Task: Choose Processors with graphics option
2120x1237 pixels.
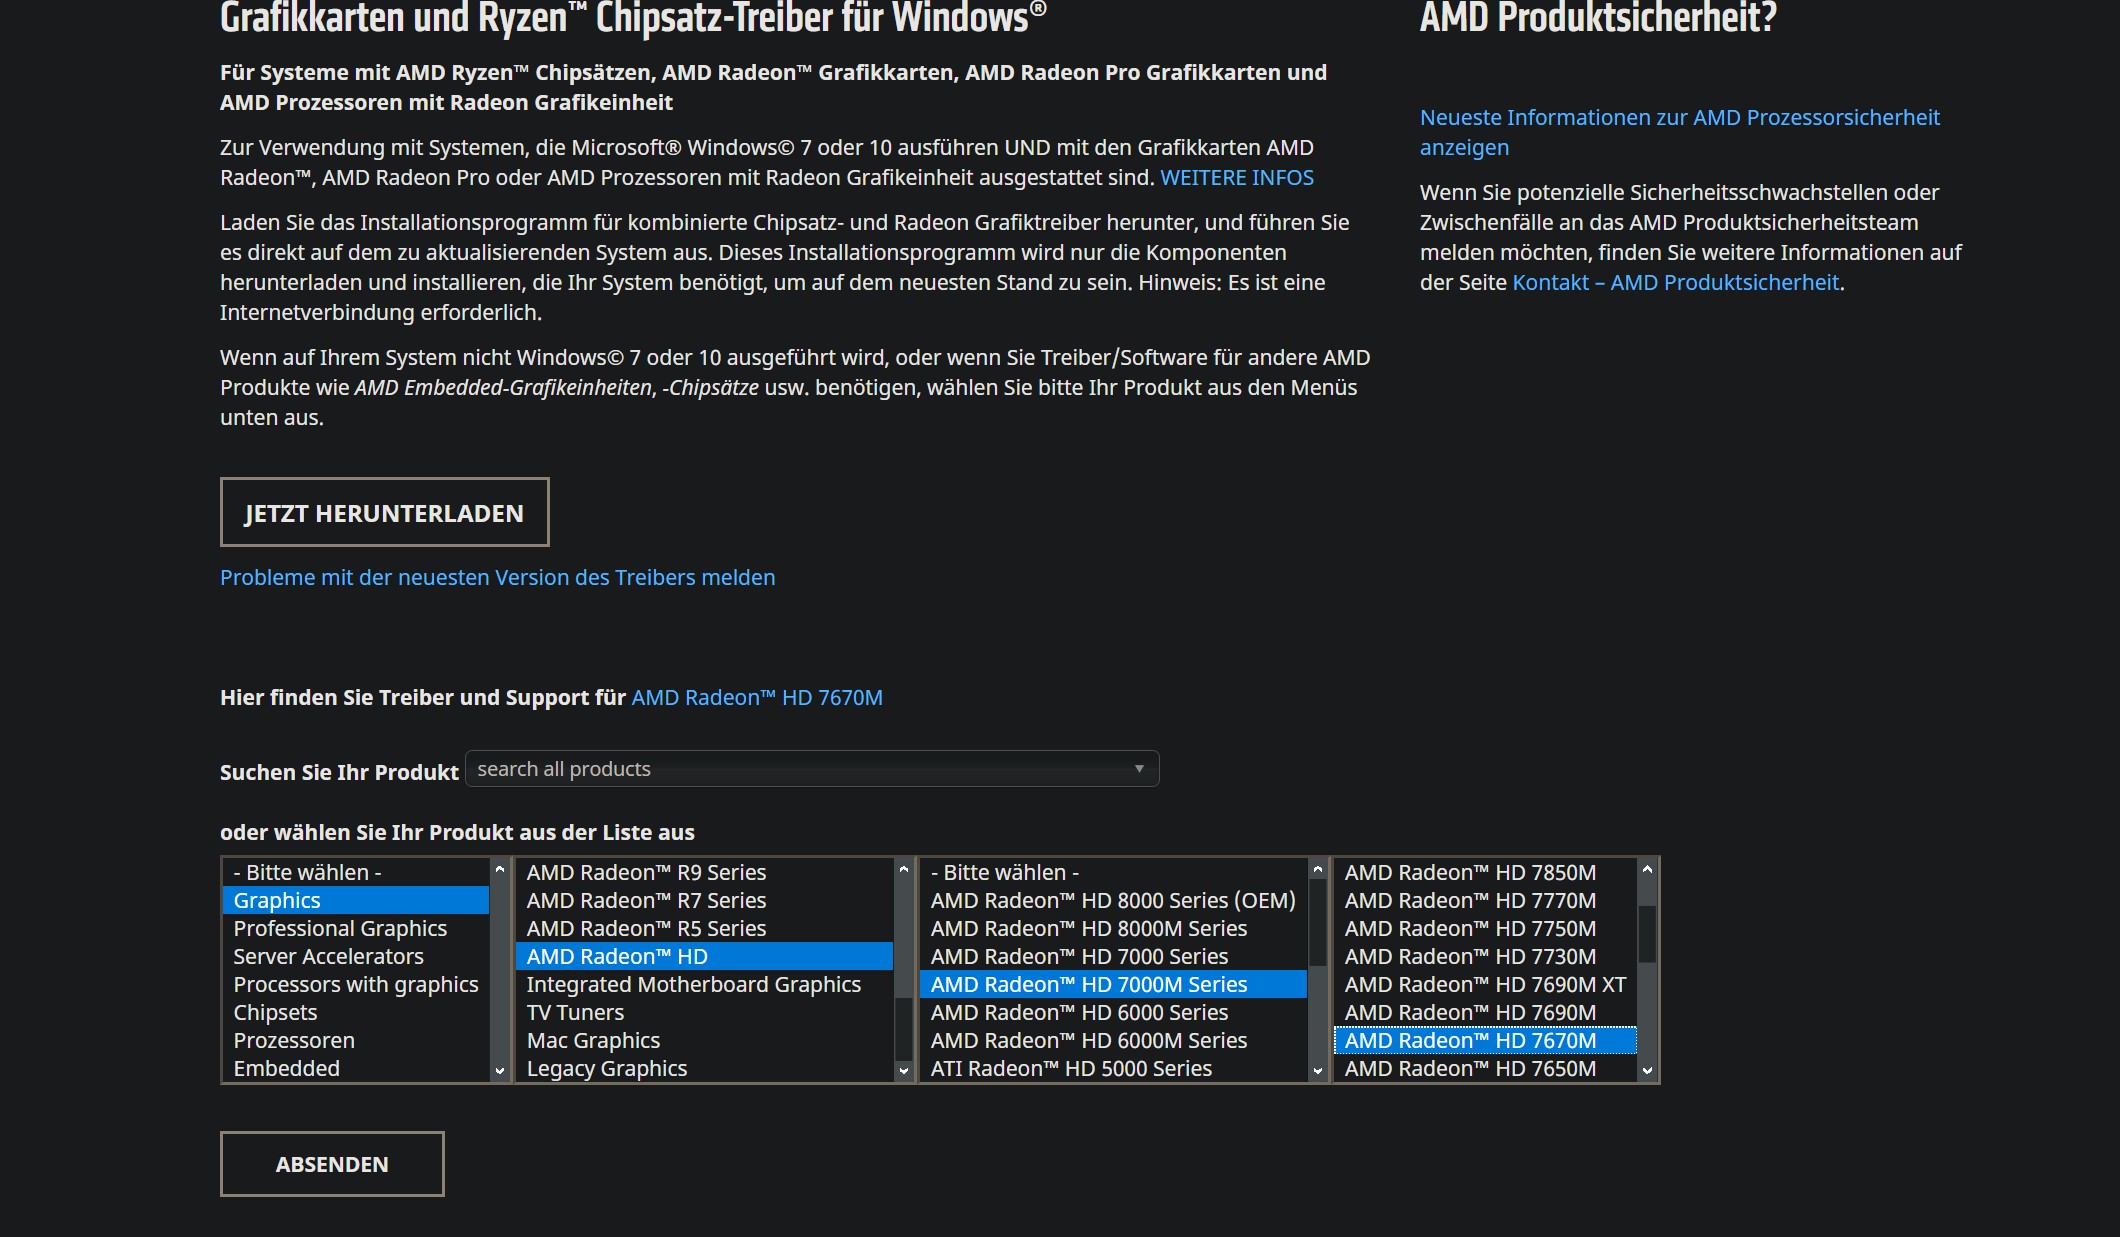Action: click(355, 984)
